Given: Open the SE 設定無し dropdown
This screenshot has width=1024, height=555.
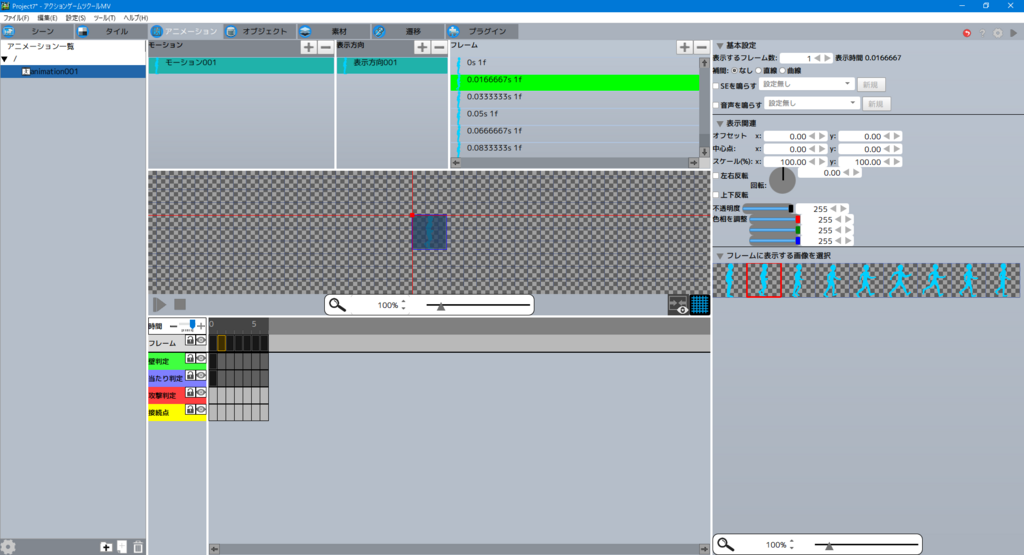Looking at the screenshot, I should click(x=807, y=84).
